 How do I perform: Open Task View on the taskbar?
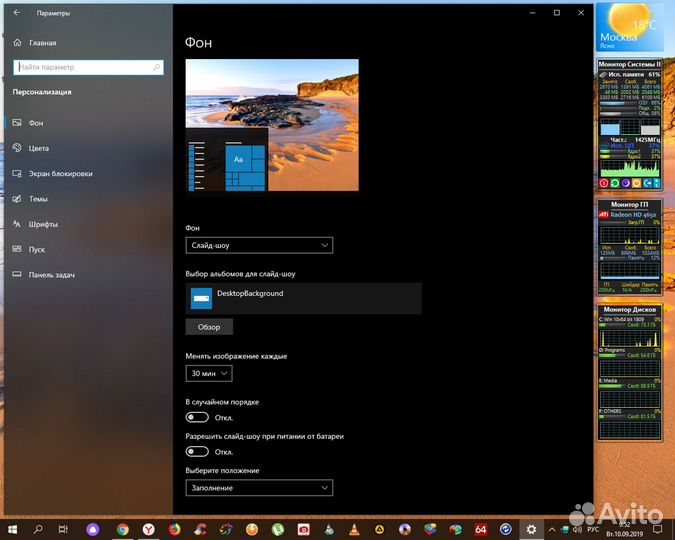(x=63, y=529)
